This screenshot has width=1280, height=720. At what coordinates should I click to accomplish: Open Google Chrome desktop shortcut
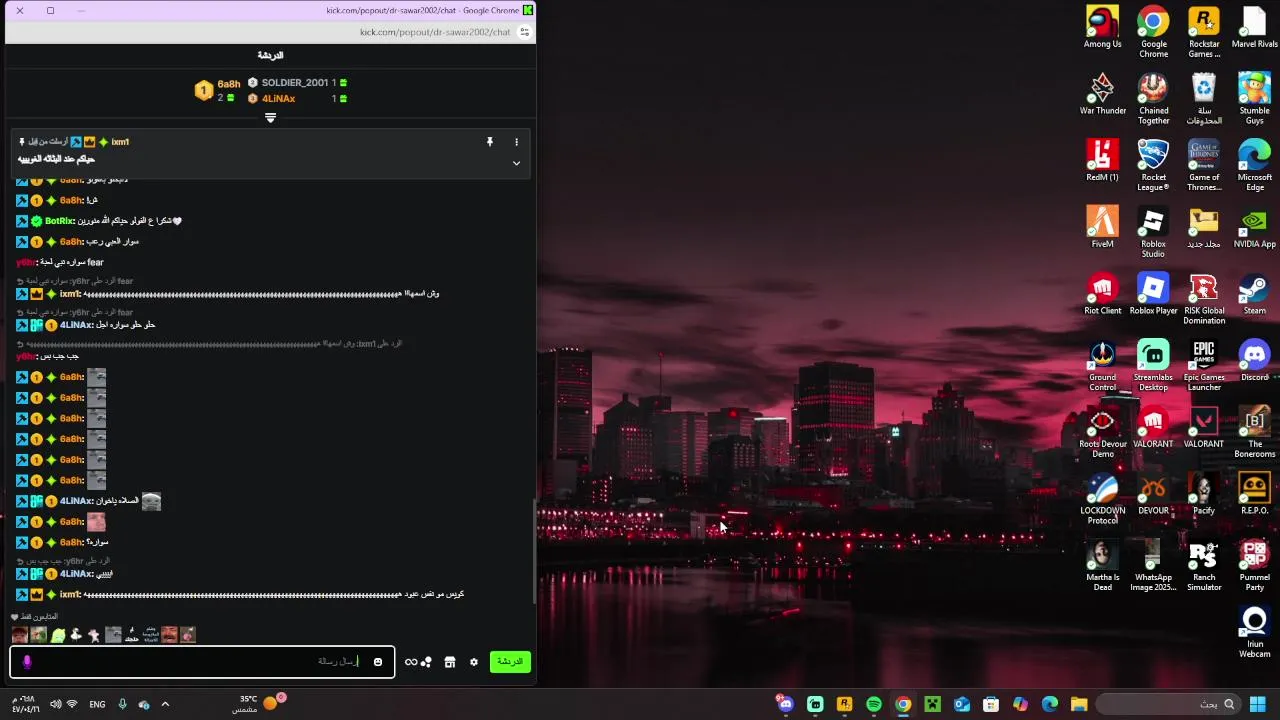(x=1154, y=32)
